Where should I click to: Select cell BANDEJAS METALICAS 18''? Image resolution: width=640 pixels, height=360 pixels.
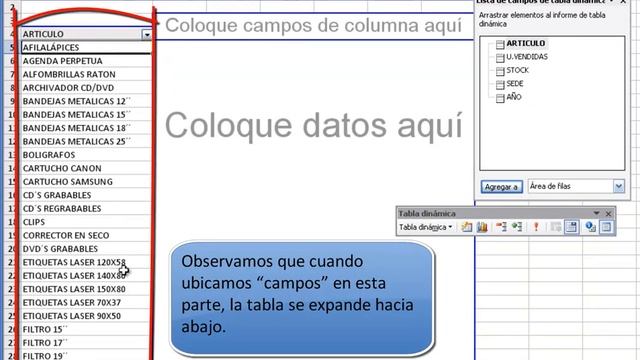point(86,128)
